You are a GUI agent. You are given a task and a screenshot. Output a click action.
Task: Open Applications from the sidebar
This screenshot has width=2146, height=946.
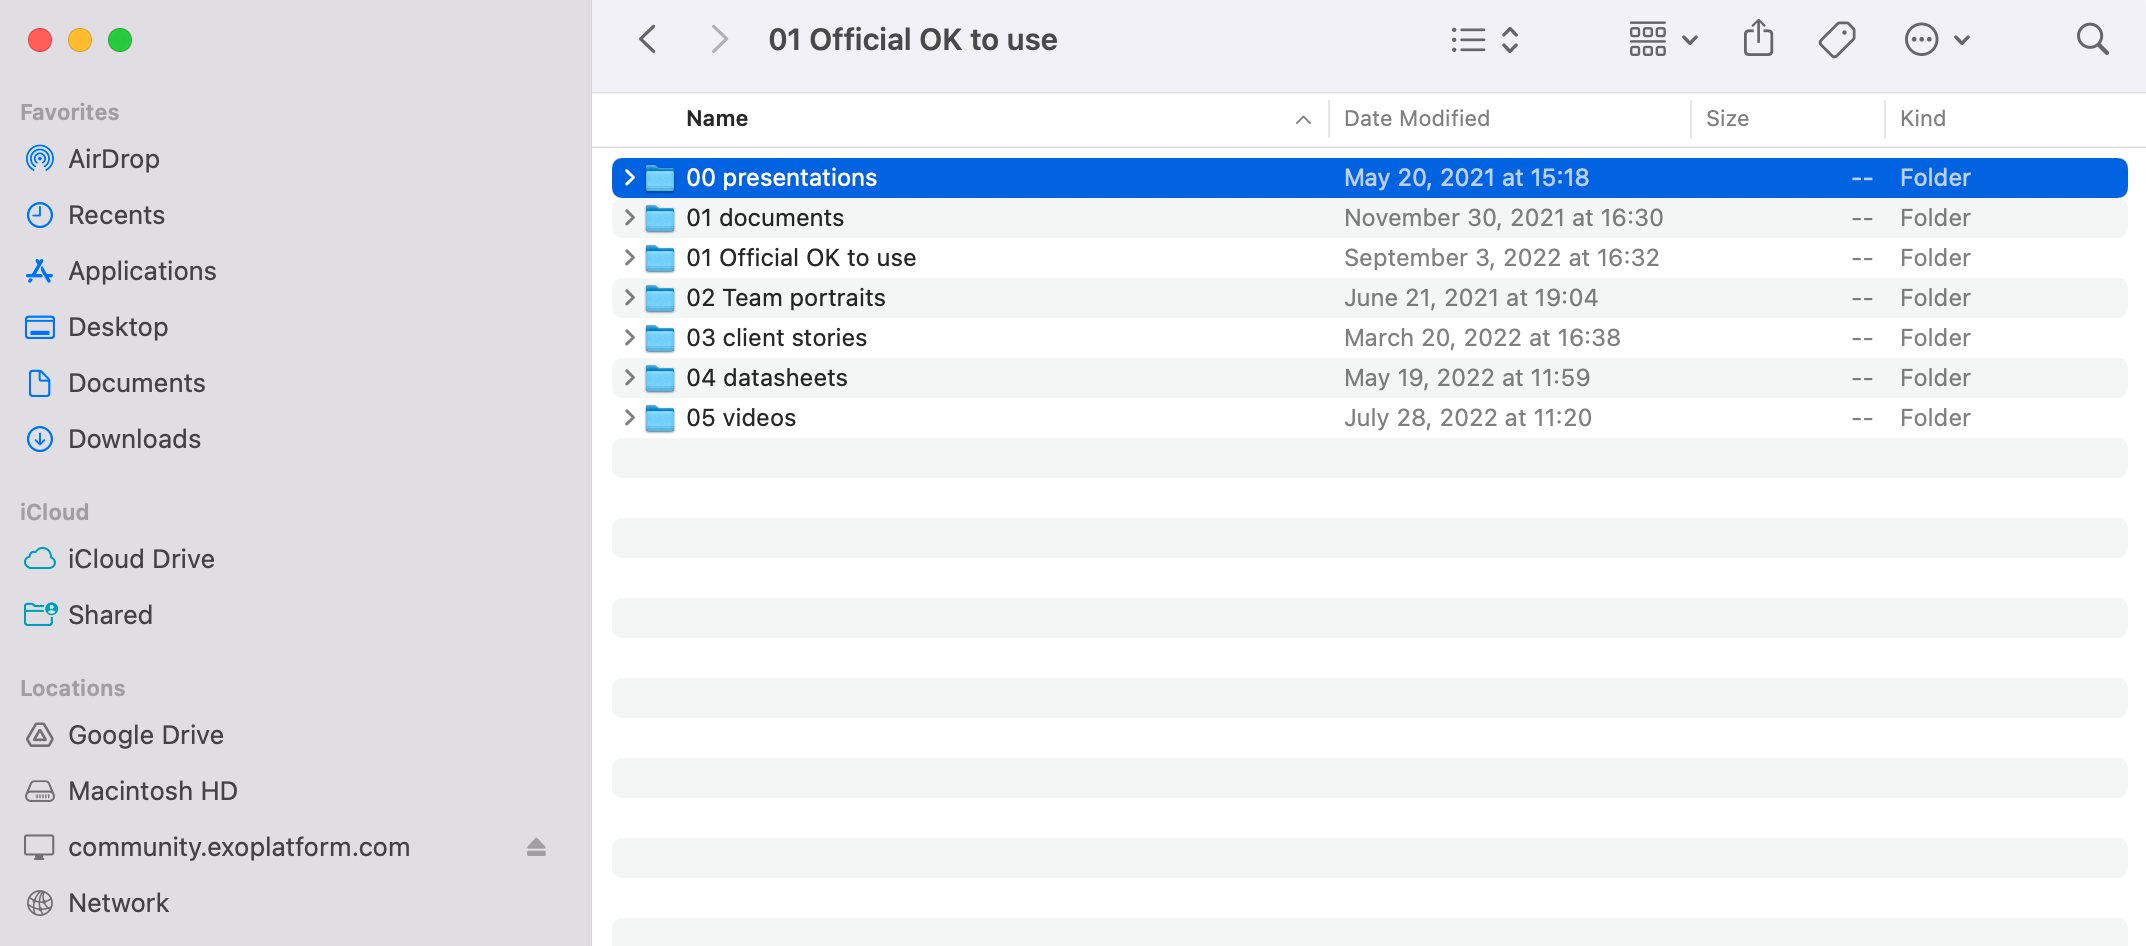click(x=142, y=271)
